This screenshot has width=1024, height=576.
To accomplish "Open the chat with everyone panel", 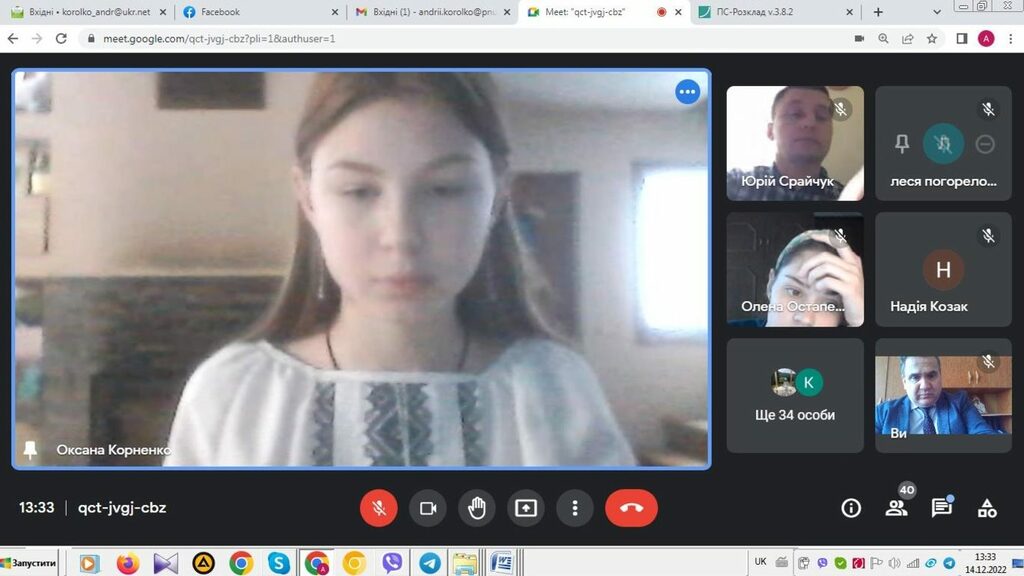I will (x=941, y=508).
